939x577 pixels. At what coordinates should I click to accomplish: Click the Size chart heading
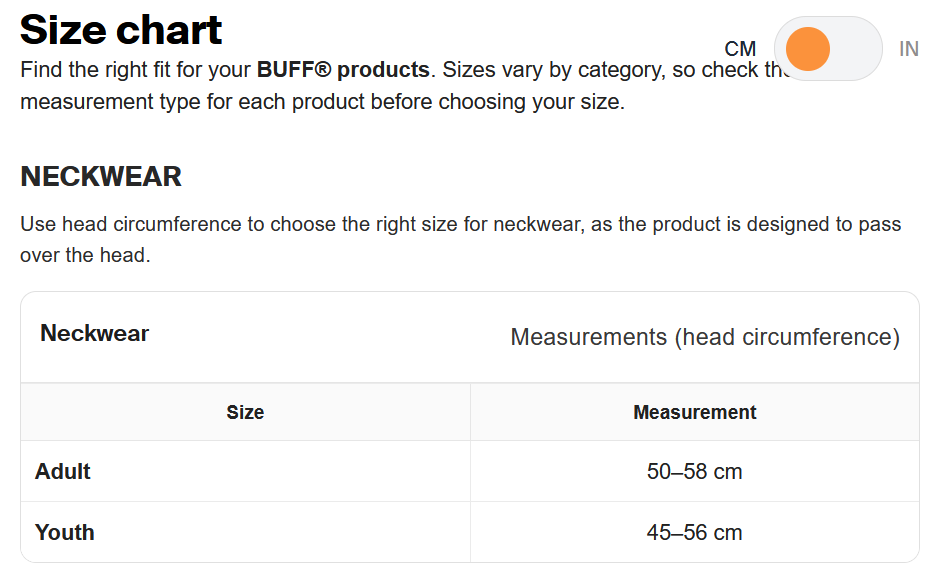[121, 29]
